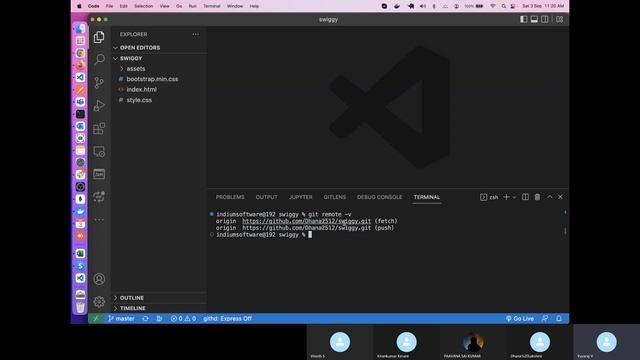Open the notifications bell in status bar
Image resolution: width=640 pixels, height=360 pixels.
click(559, 318)
